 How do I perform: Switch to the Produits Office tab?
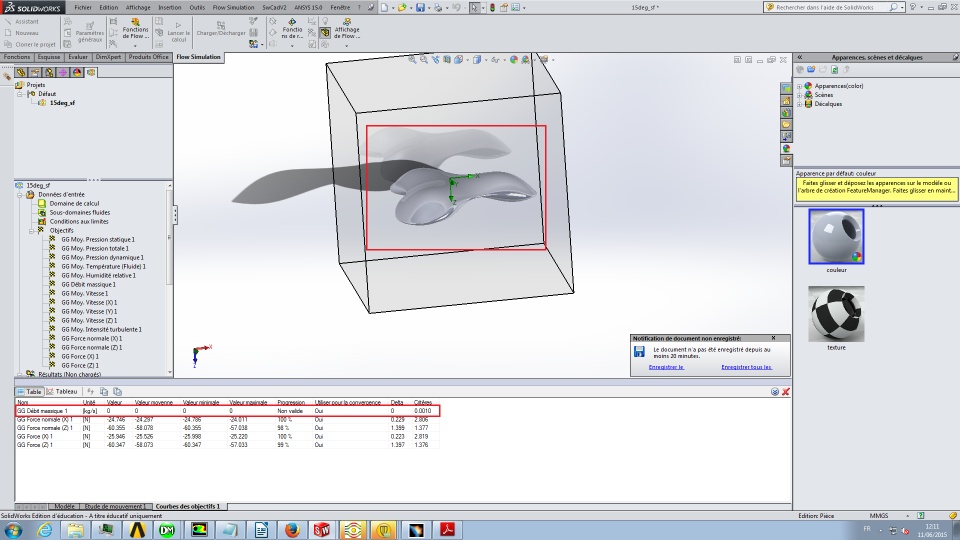[x=148, y=57]
